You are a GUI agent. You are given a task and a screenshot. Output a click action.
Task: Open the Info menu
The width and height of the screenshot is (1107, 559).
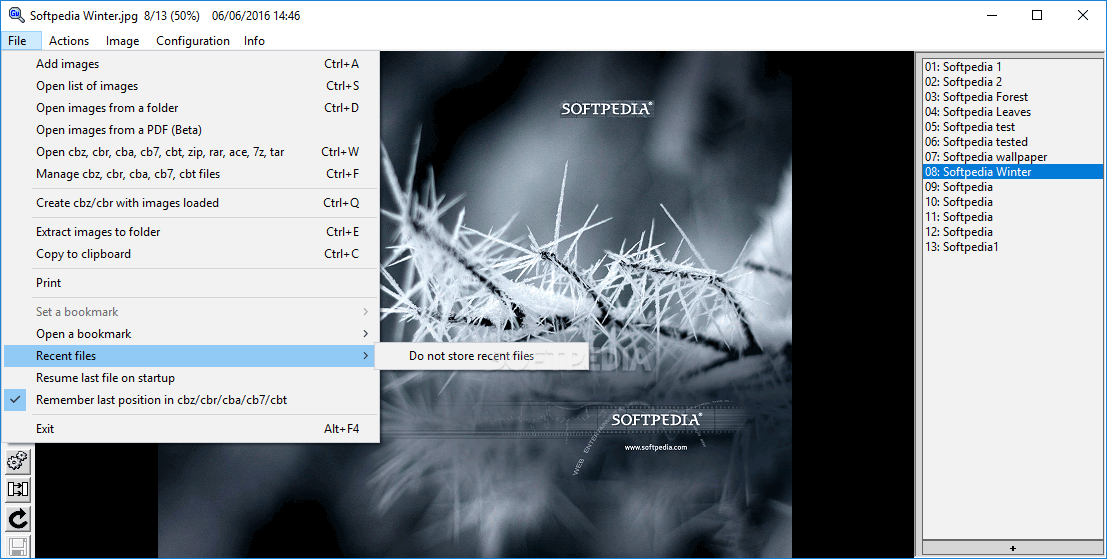254,41
